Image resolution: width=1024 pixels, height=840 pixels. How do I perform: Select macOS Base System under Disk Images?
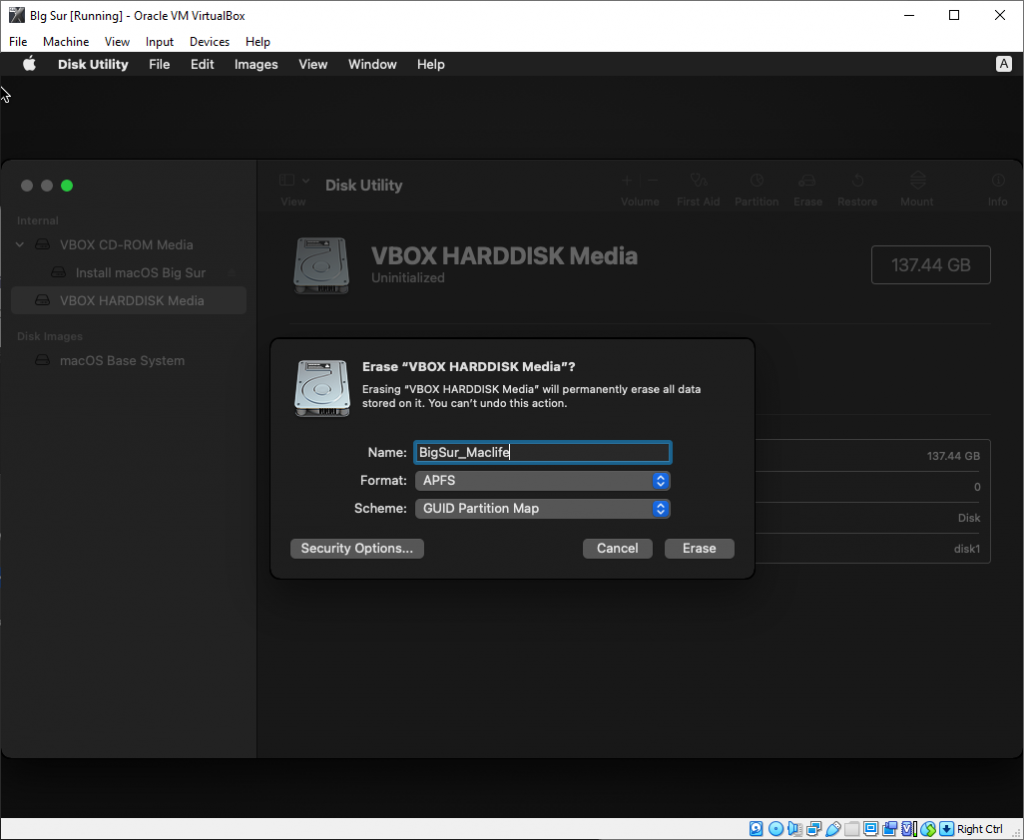(x=122, y=360)
